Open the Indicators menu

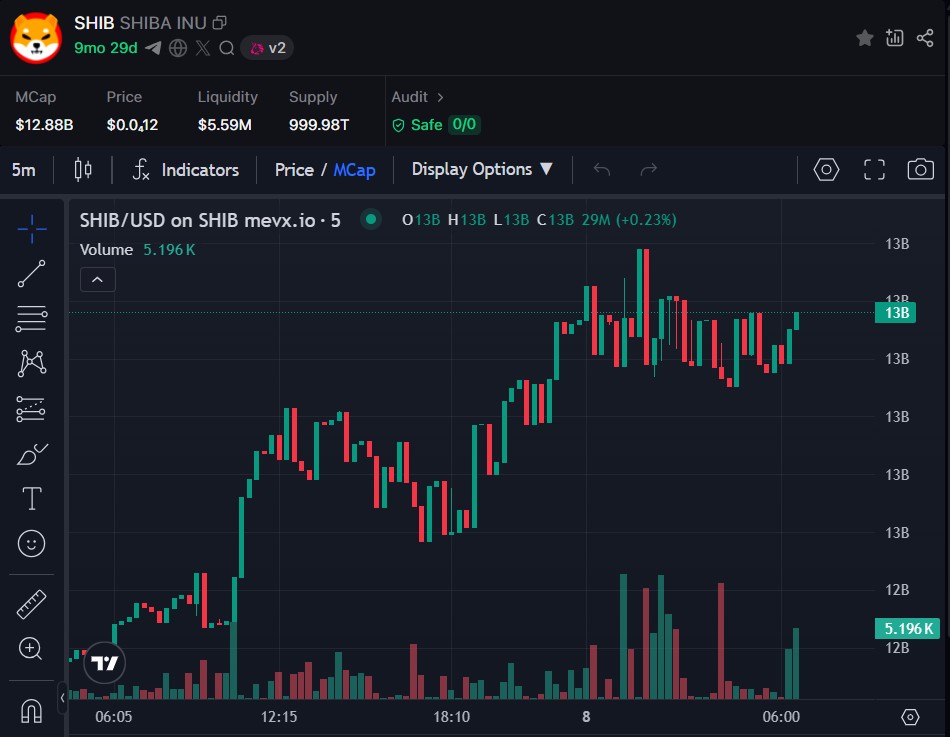(x=185, y=170)
